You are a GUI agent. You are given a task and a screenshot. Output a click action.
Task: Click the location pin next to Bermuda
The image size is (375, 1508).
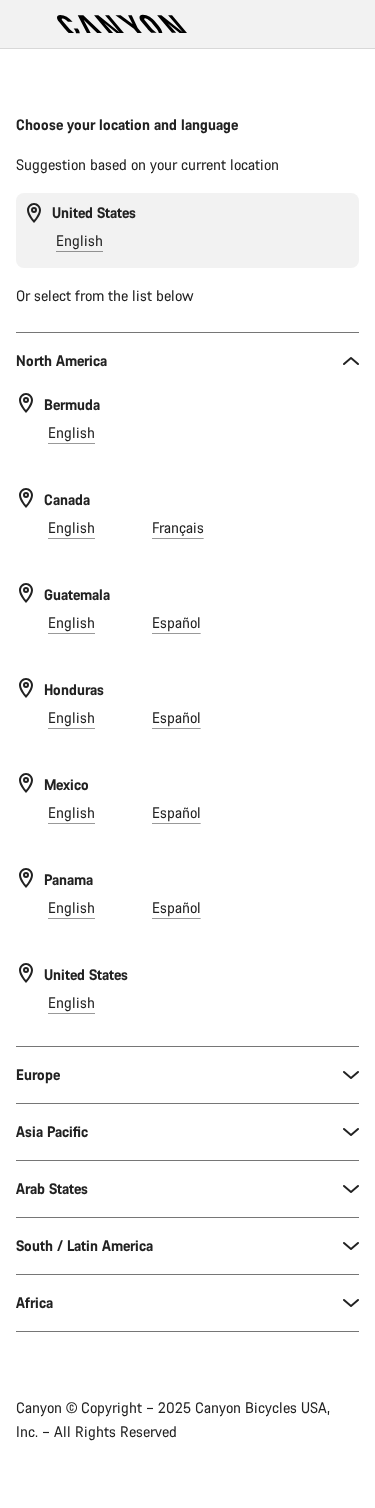click(26, 403)
